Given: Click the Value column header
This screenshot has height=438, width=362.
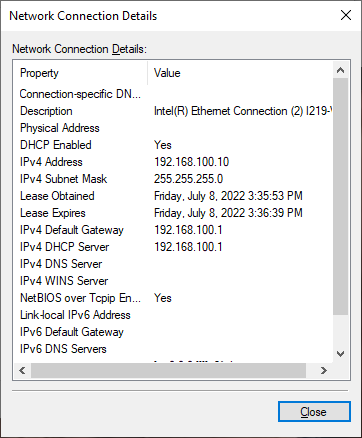Looking at the screenshot, I should [240, 73].
